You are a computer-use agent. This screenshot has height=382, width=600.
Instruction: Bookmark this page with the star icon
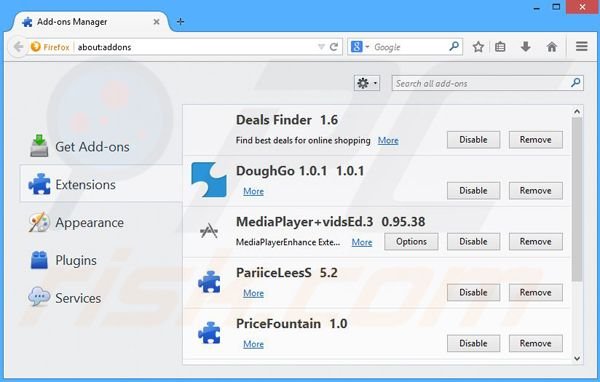click(x=478, y=47)
